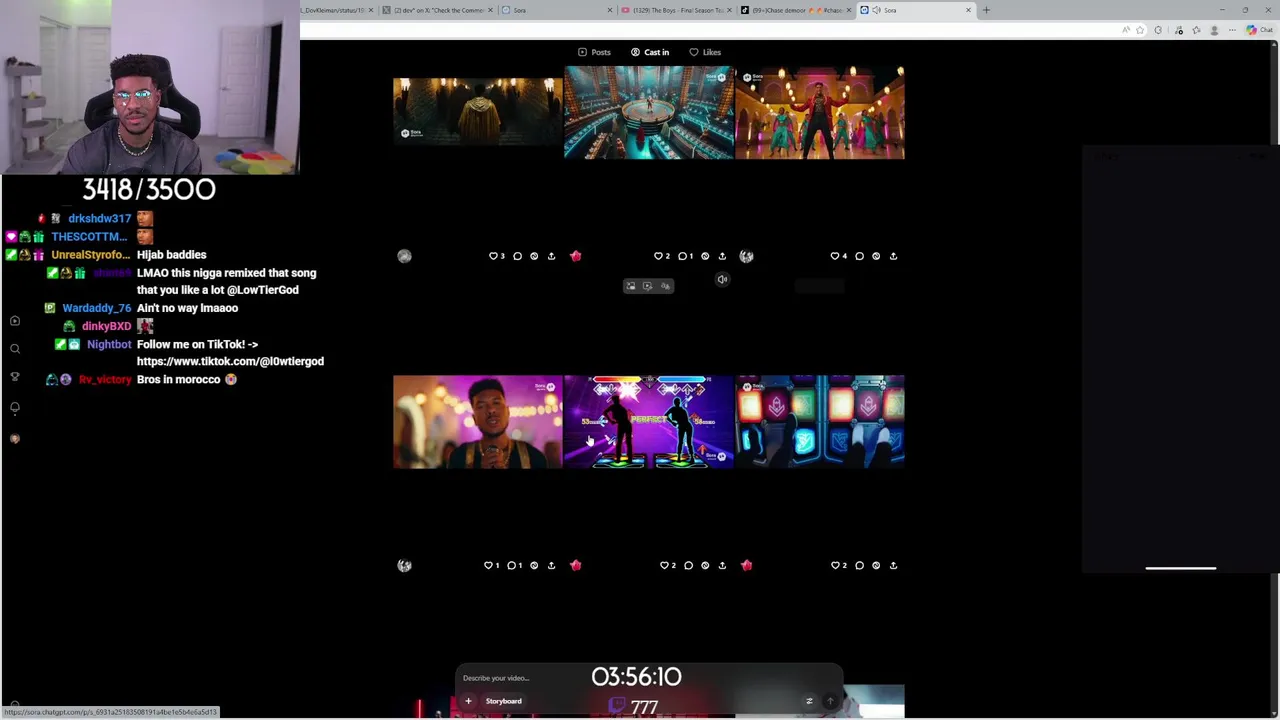Remix the top row post with 2 likes

[x=705, y=256]
